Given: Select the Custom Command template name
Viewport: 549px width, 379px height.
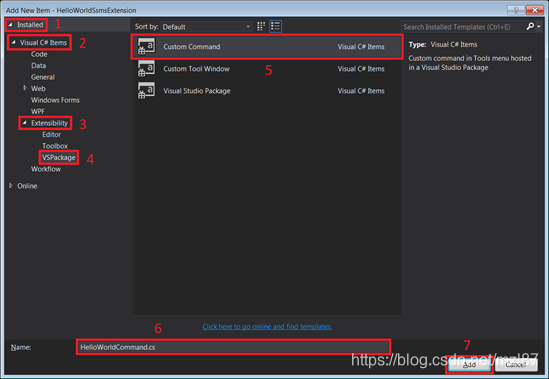Looking at the screenshot, I should click(192, 47).
